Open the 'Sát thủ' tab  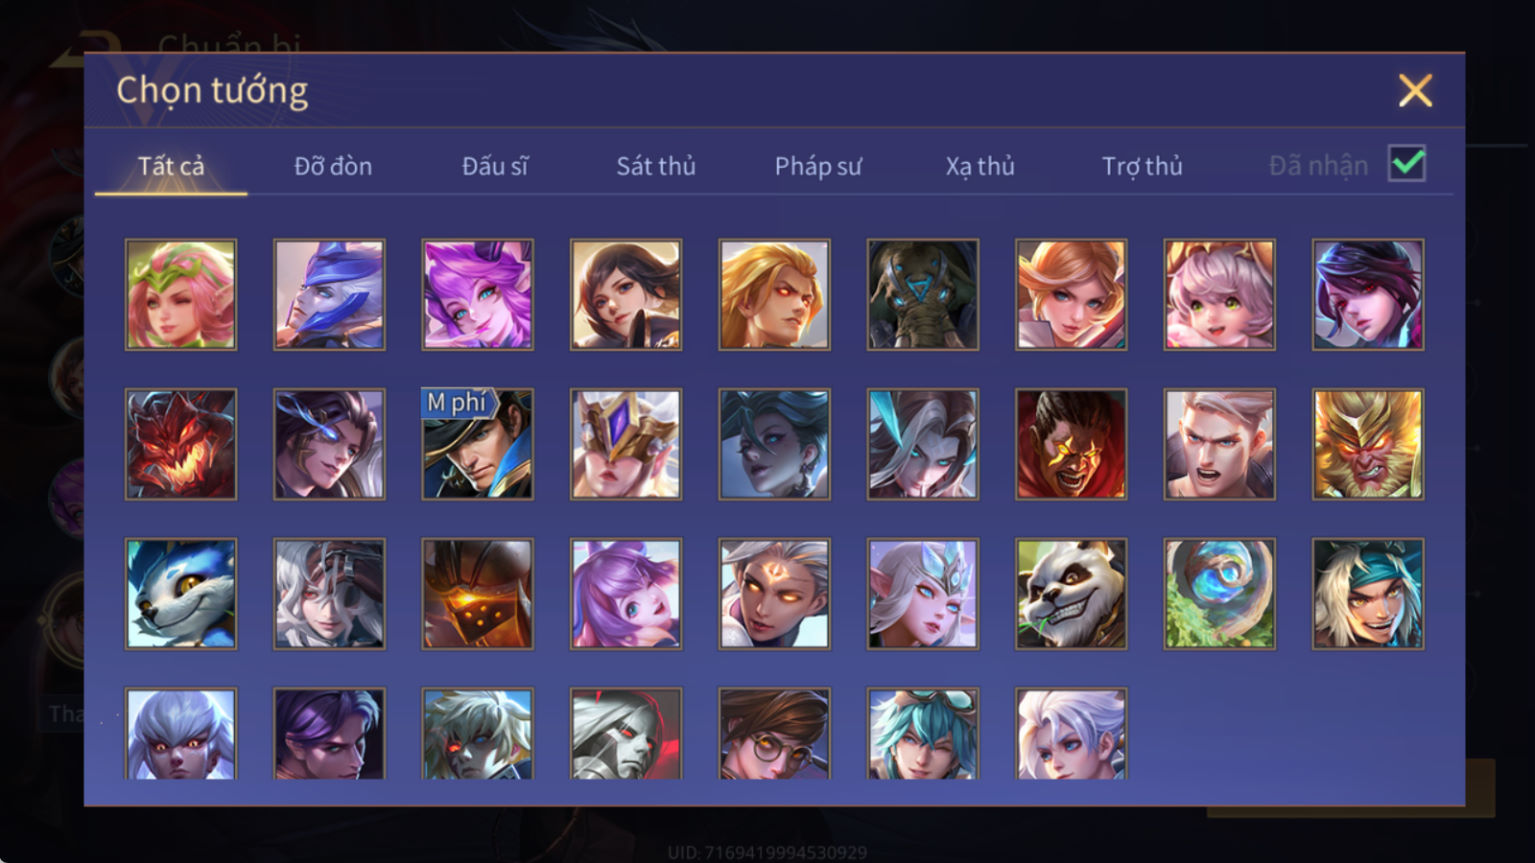(x=656, y=166)
